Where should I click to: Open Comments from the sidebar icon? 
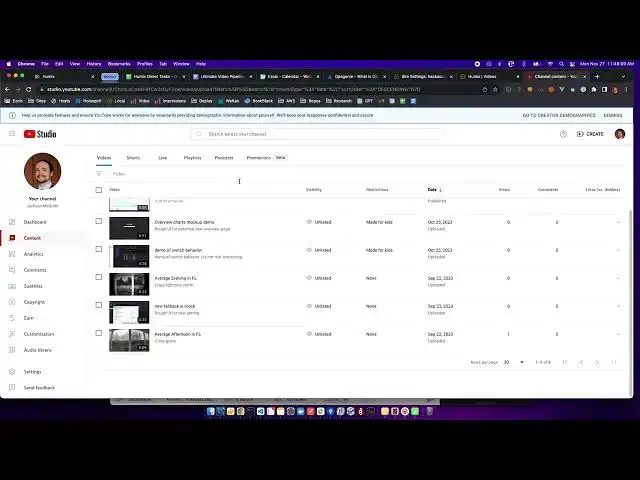tap(12, 270)
